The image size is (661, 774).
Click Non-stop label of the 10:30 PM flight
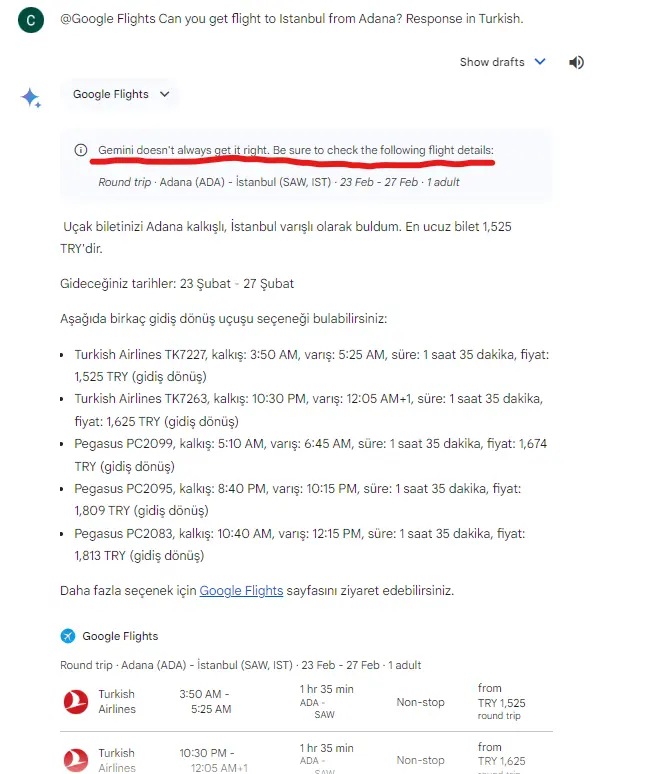[x=421, y=760]
